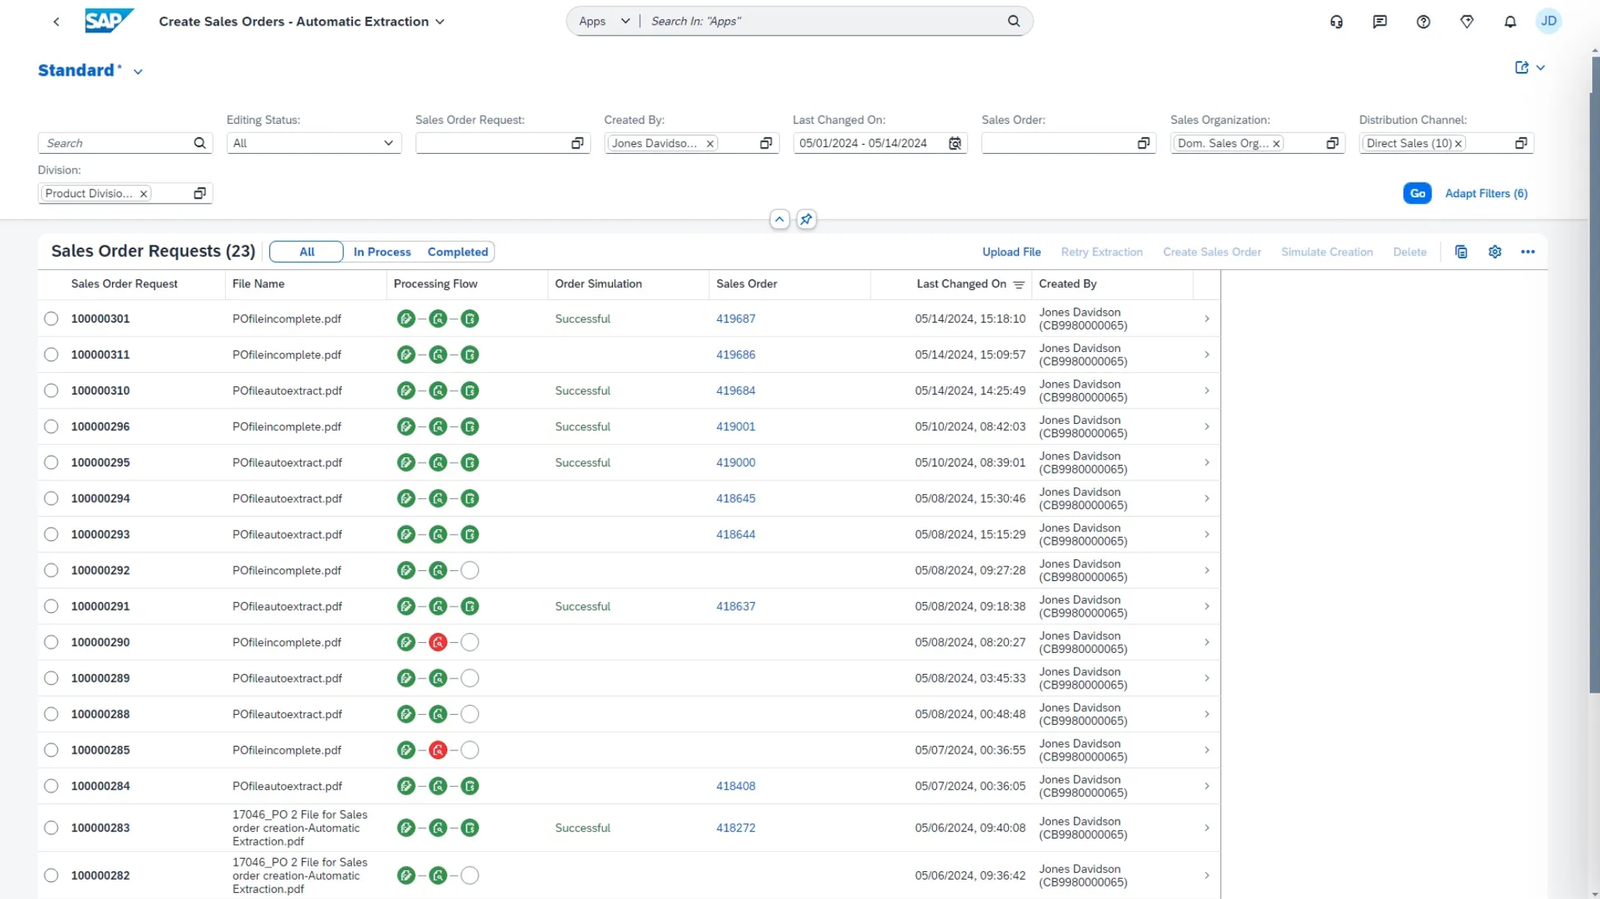Click the help question mark icon
Viewport: 1600px width, 899px height.
(1423, 21)
